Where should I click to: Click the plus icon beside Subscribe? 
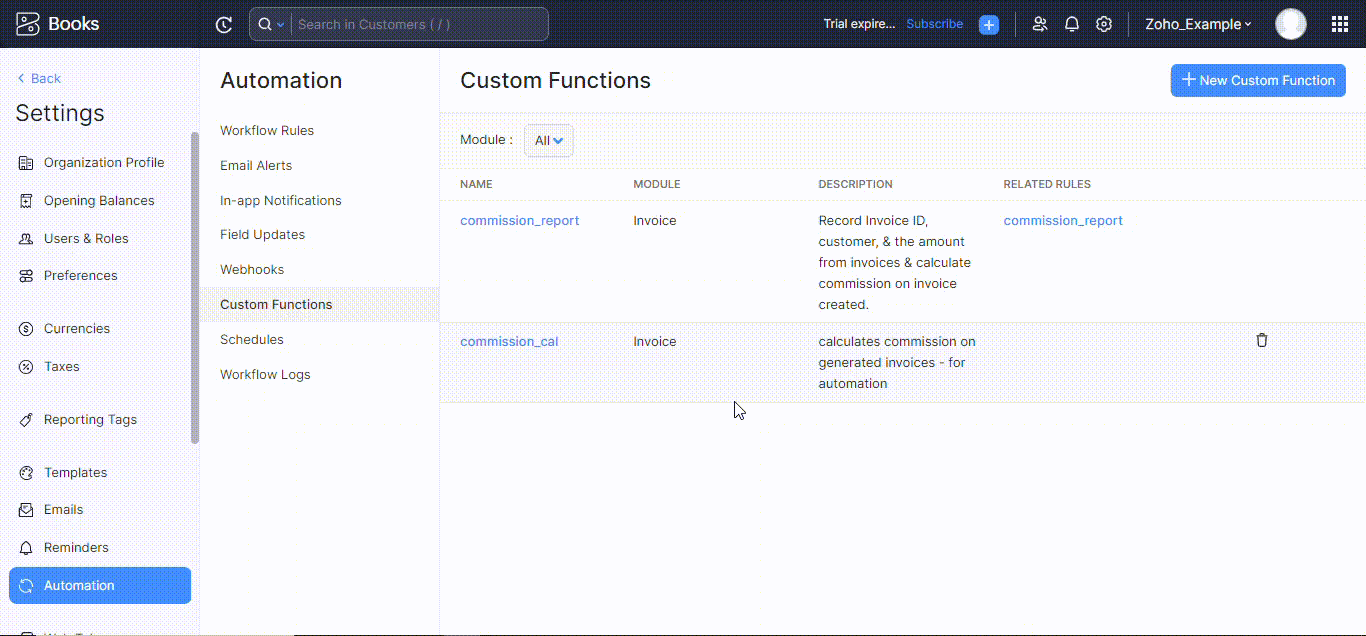point(988,24)
